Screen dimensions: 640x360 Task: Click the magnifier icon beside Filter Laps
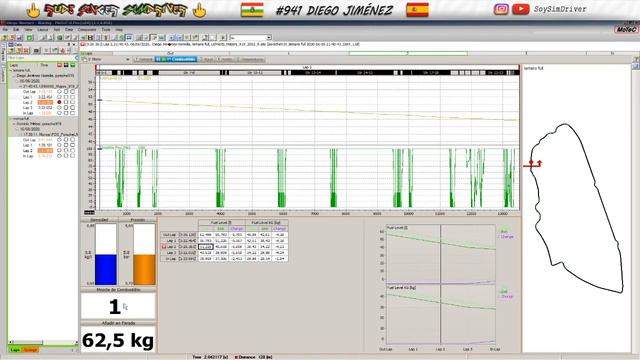pos(76,58)
